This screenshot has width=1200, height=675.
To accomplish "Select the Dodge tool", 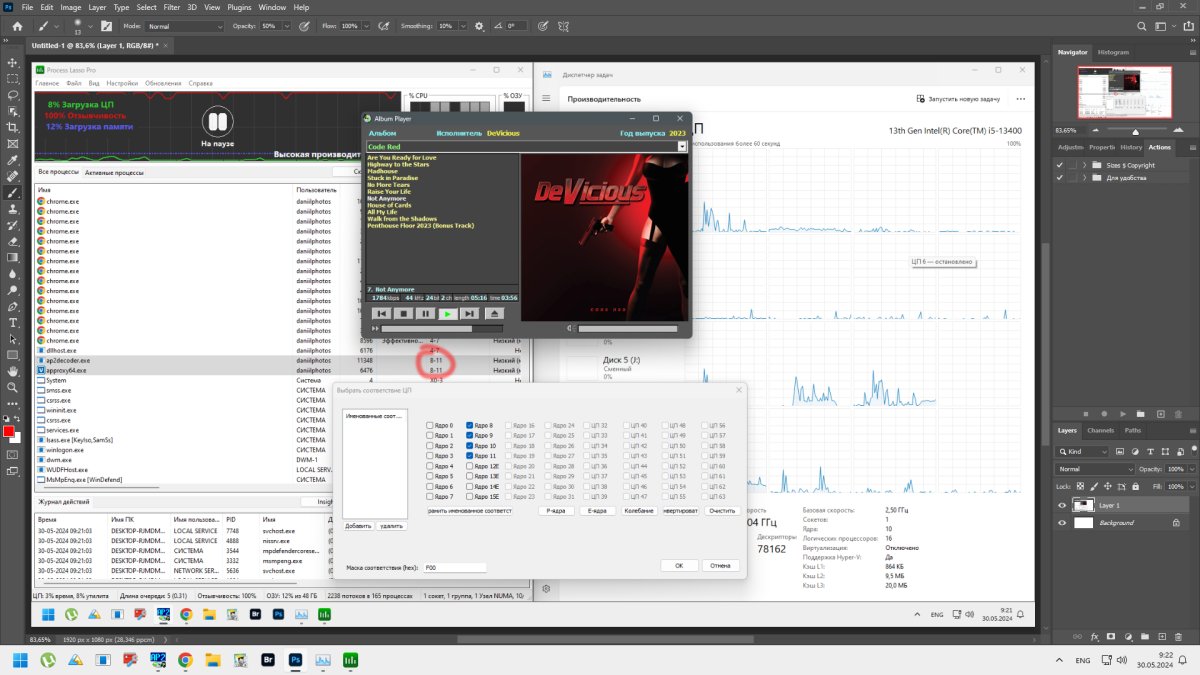I will coord(13,289).
